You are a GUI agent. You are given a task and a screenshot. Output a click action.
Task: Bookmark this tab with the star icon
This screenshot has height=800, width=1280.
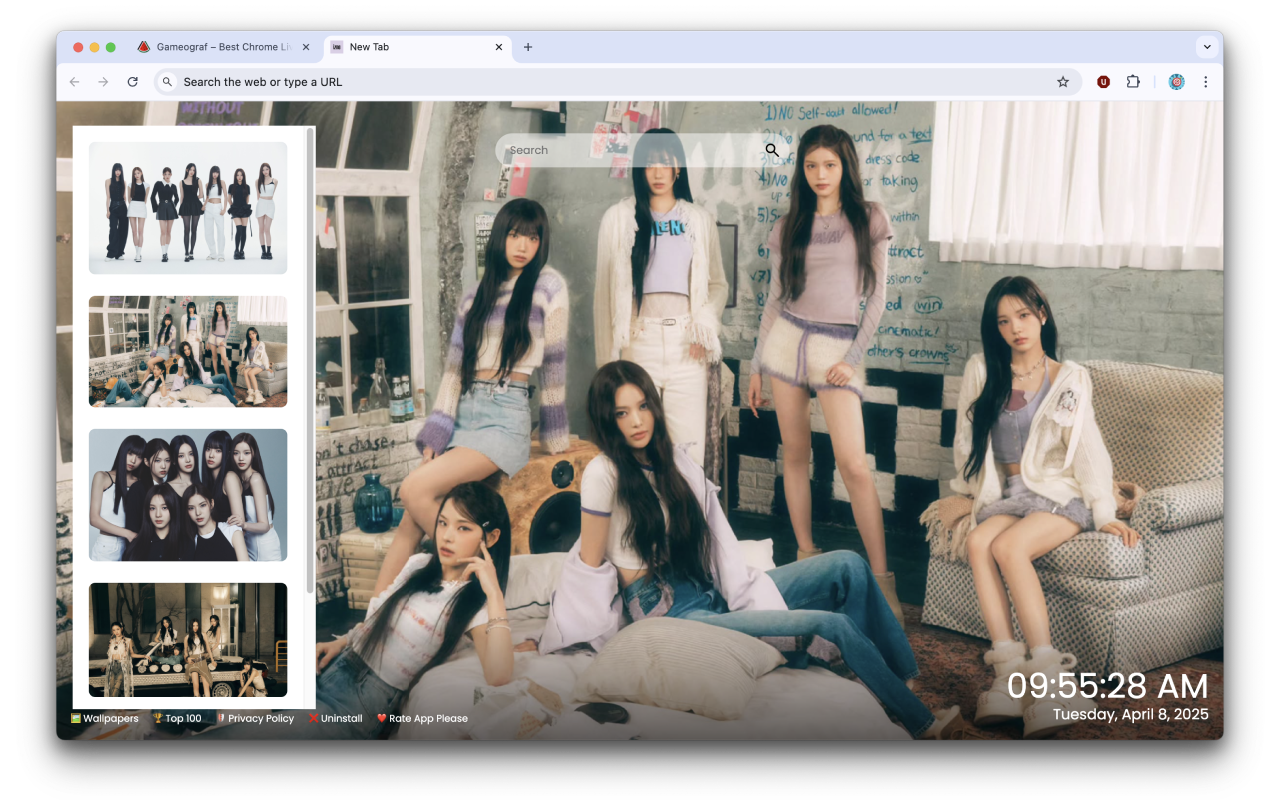point(1063,82)
